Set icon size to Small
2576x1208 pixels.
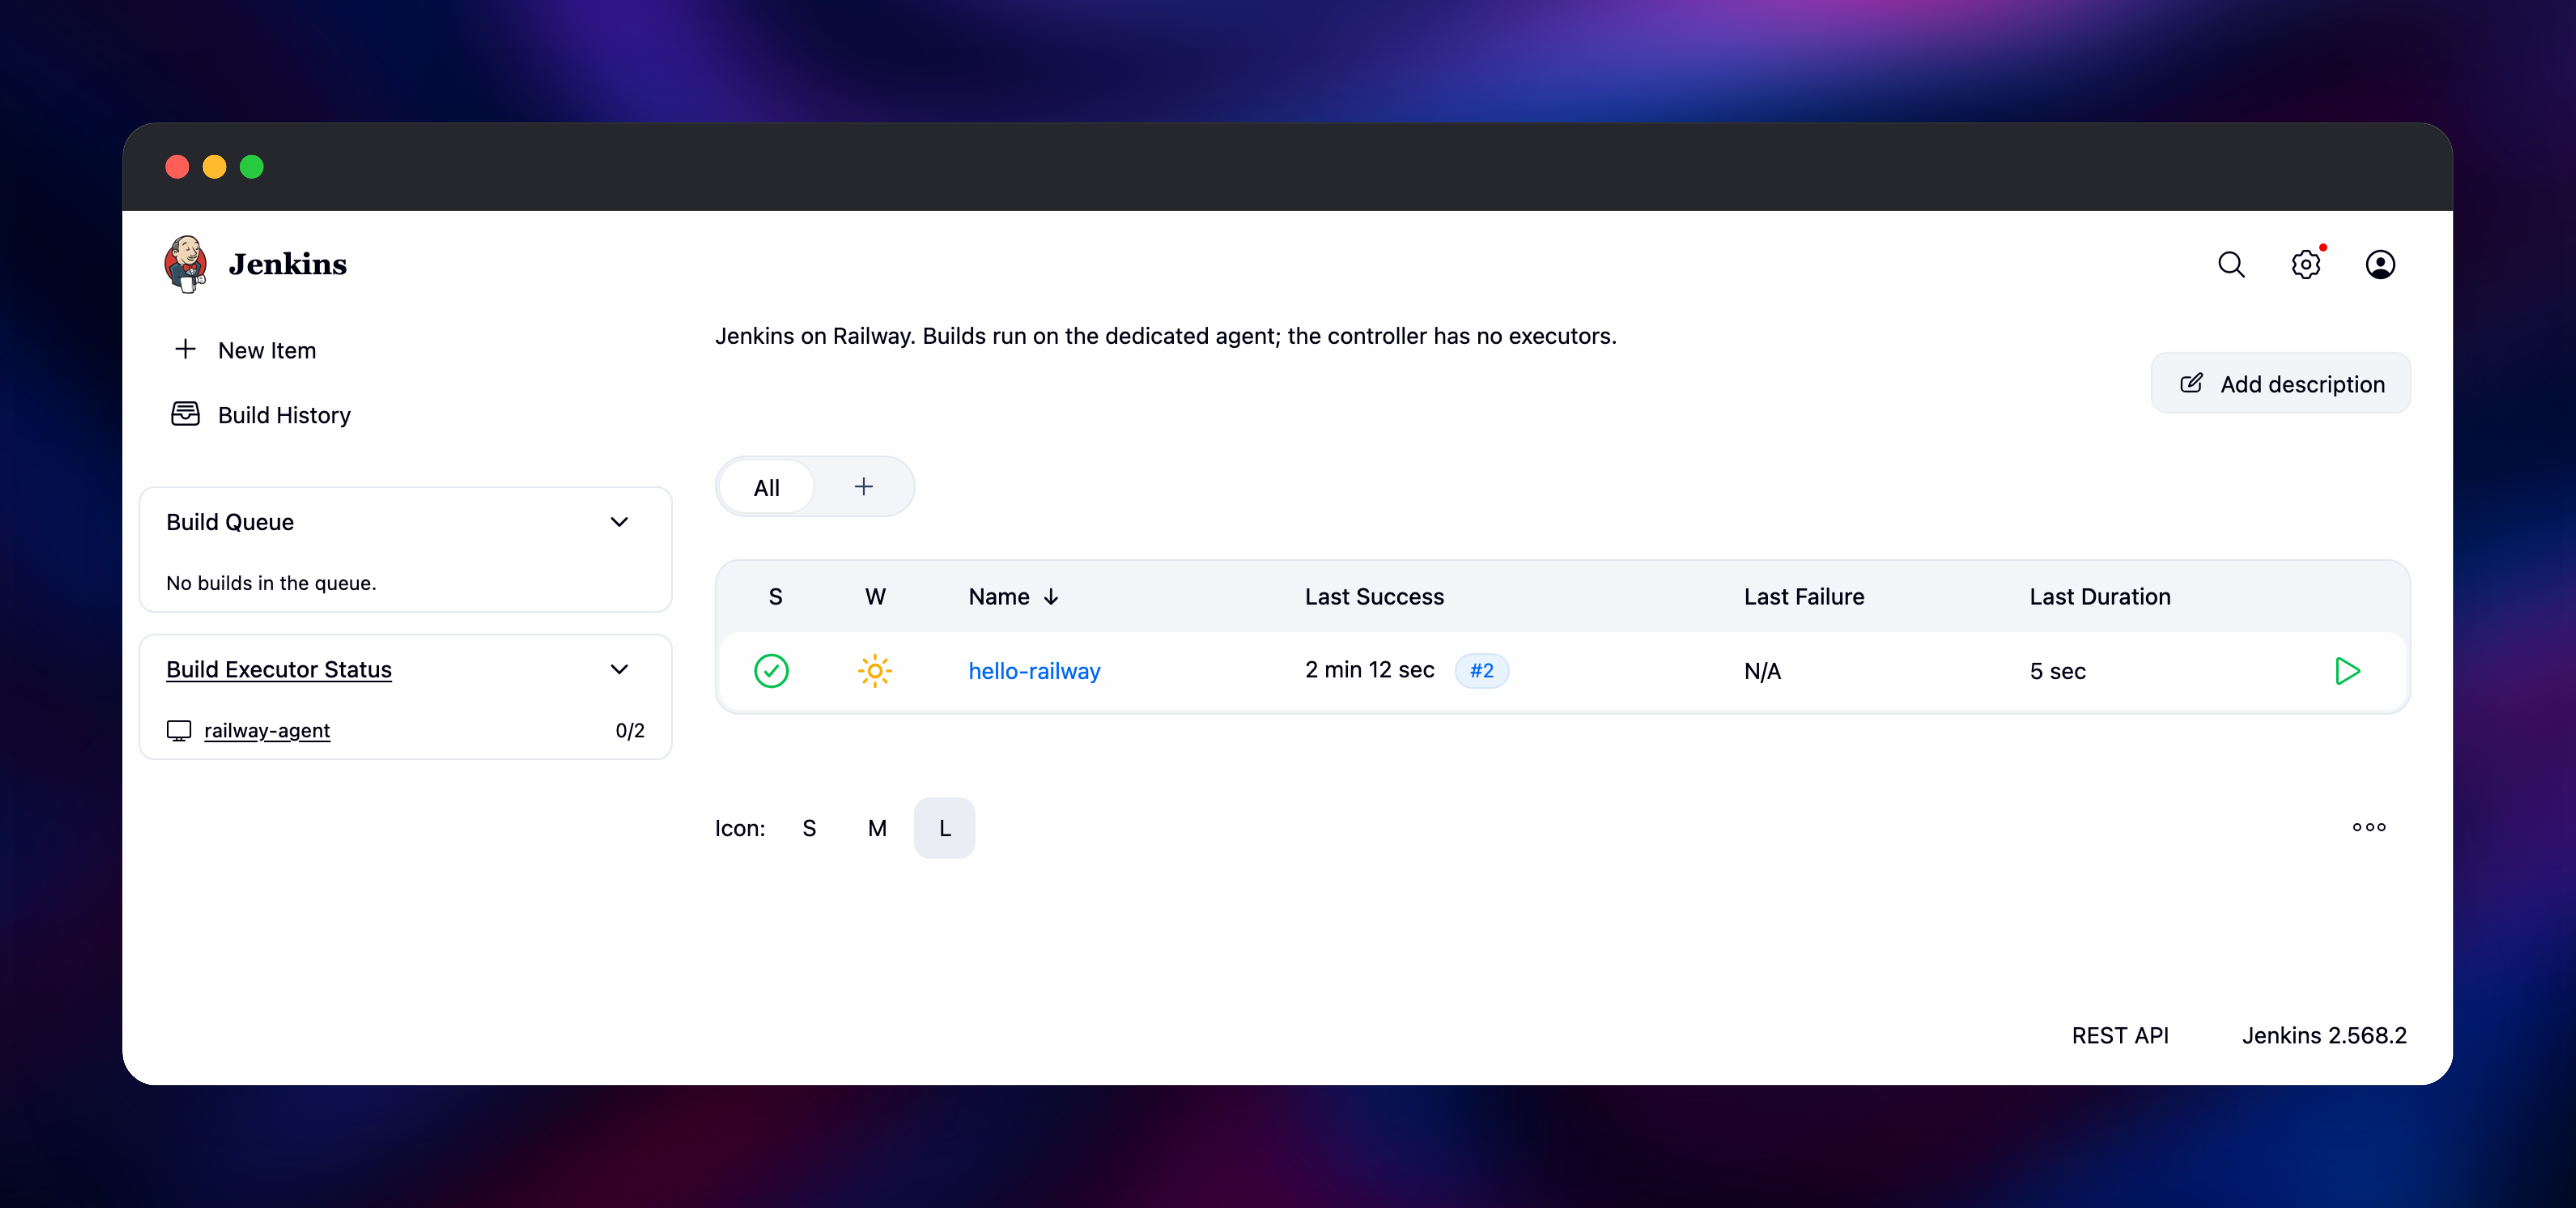pos(809,828)
